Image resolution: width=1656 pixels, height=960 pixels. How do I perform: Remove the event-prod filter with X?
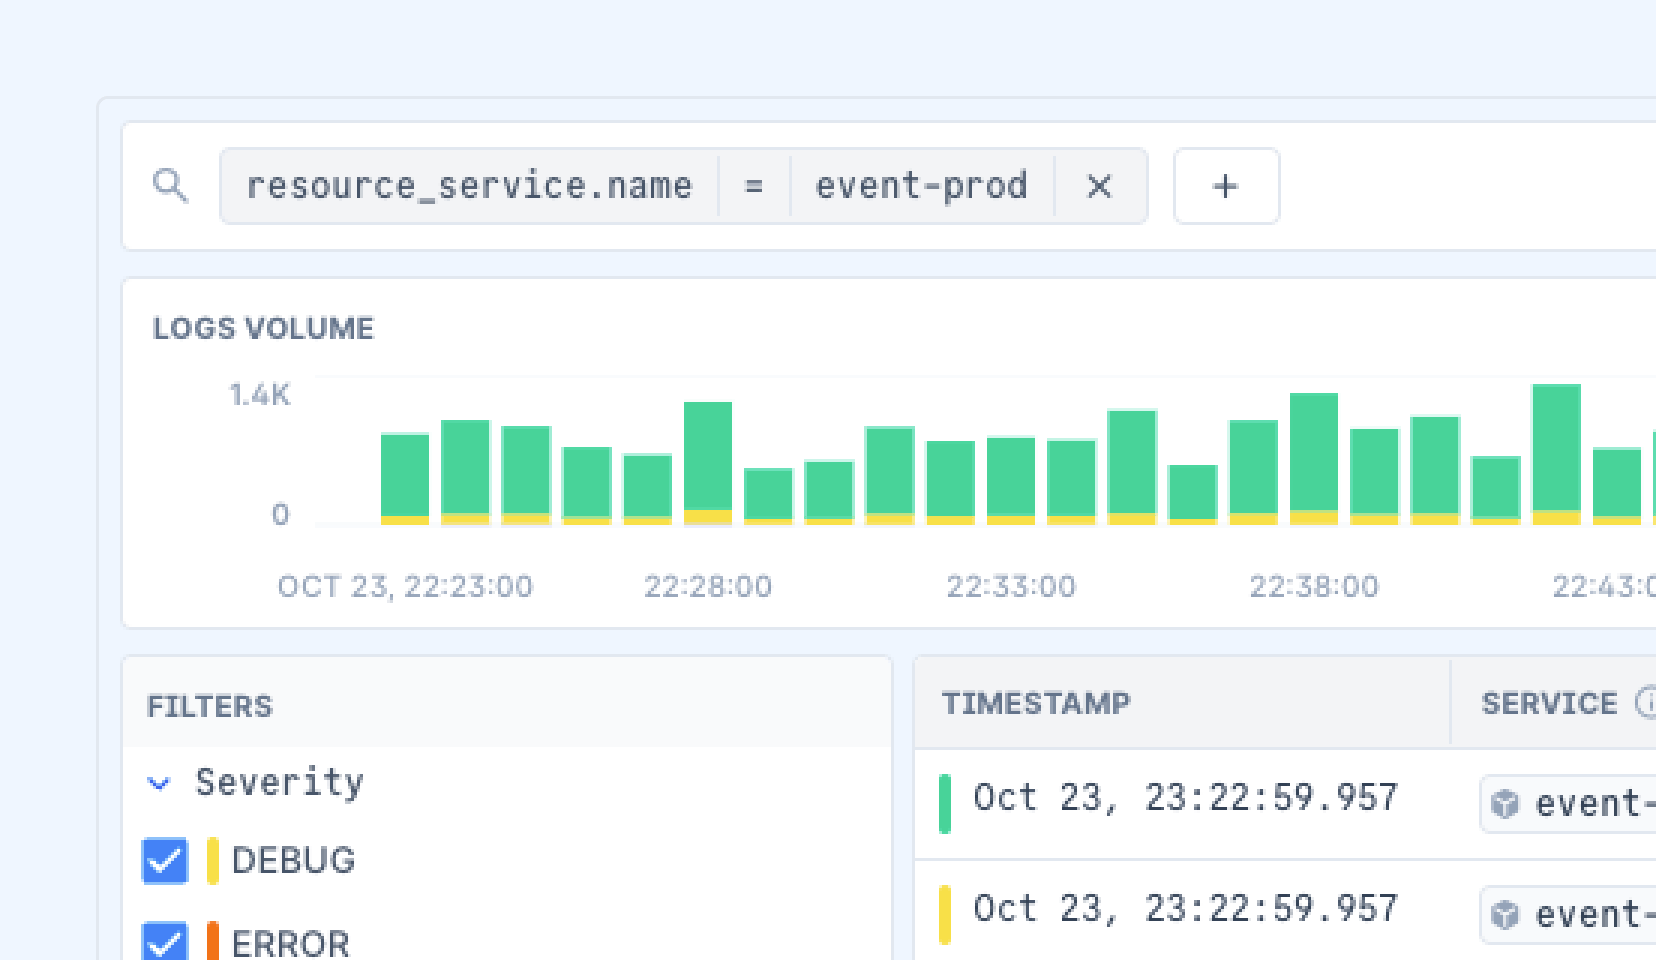tap(1099, 186)
